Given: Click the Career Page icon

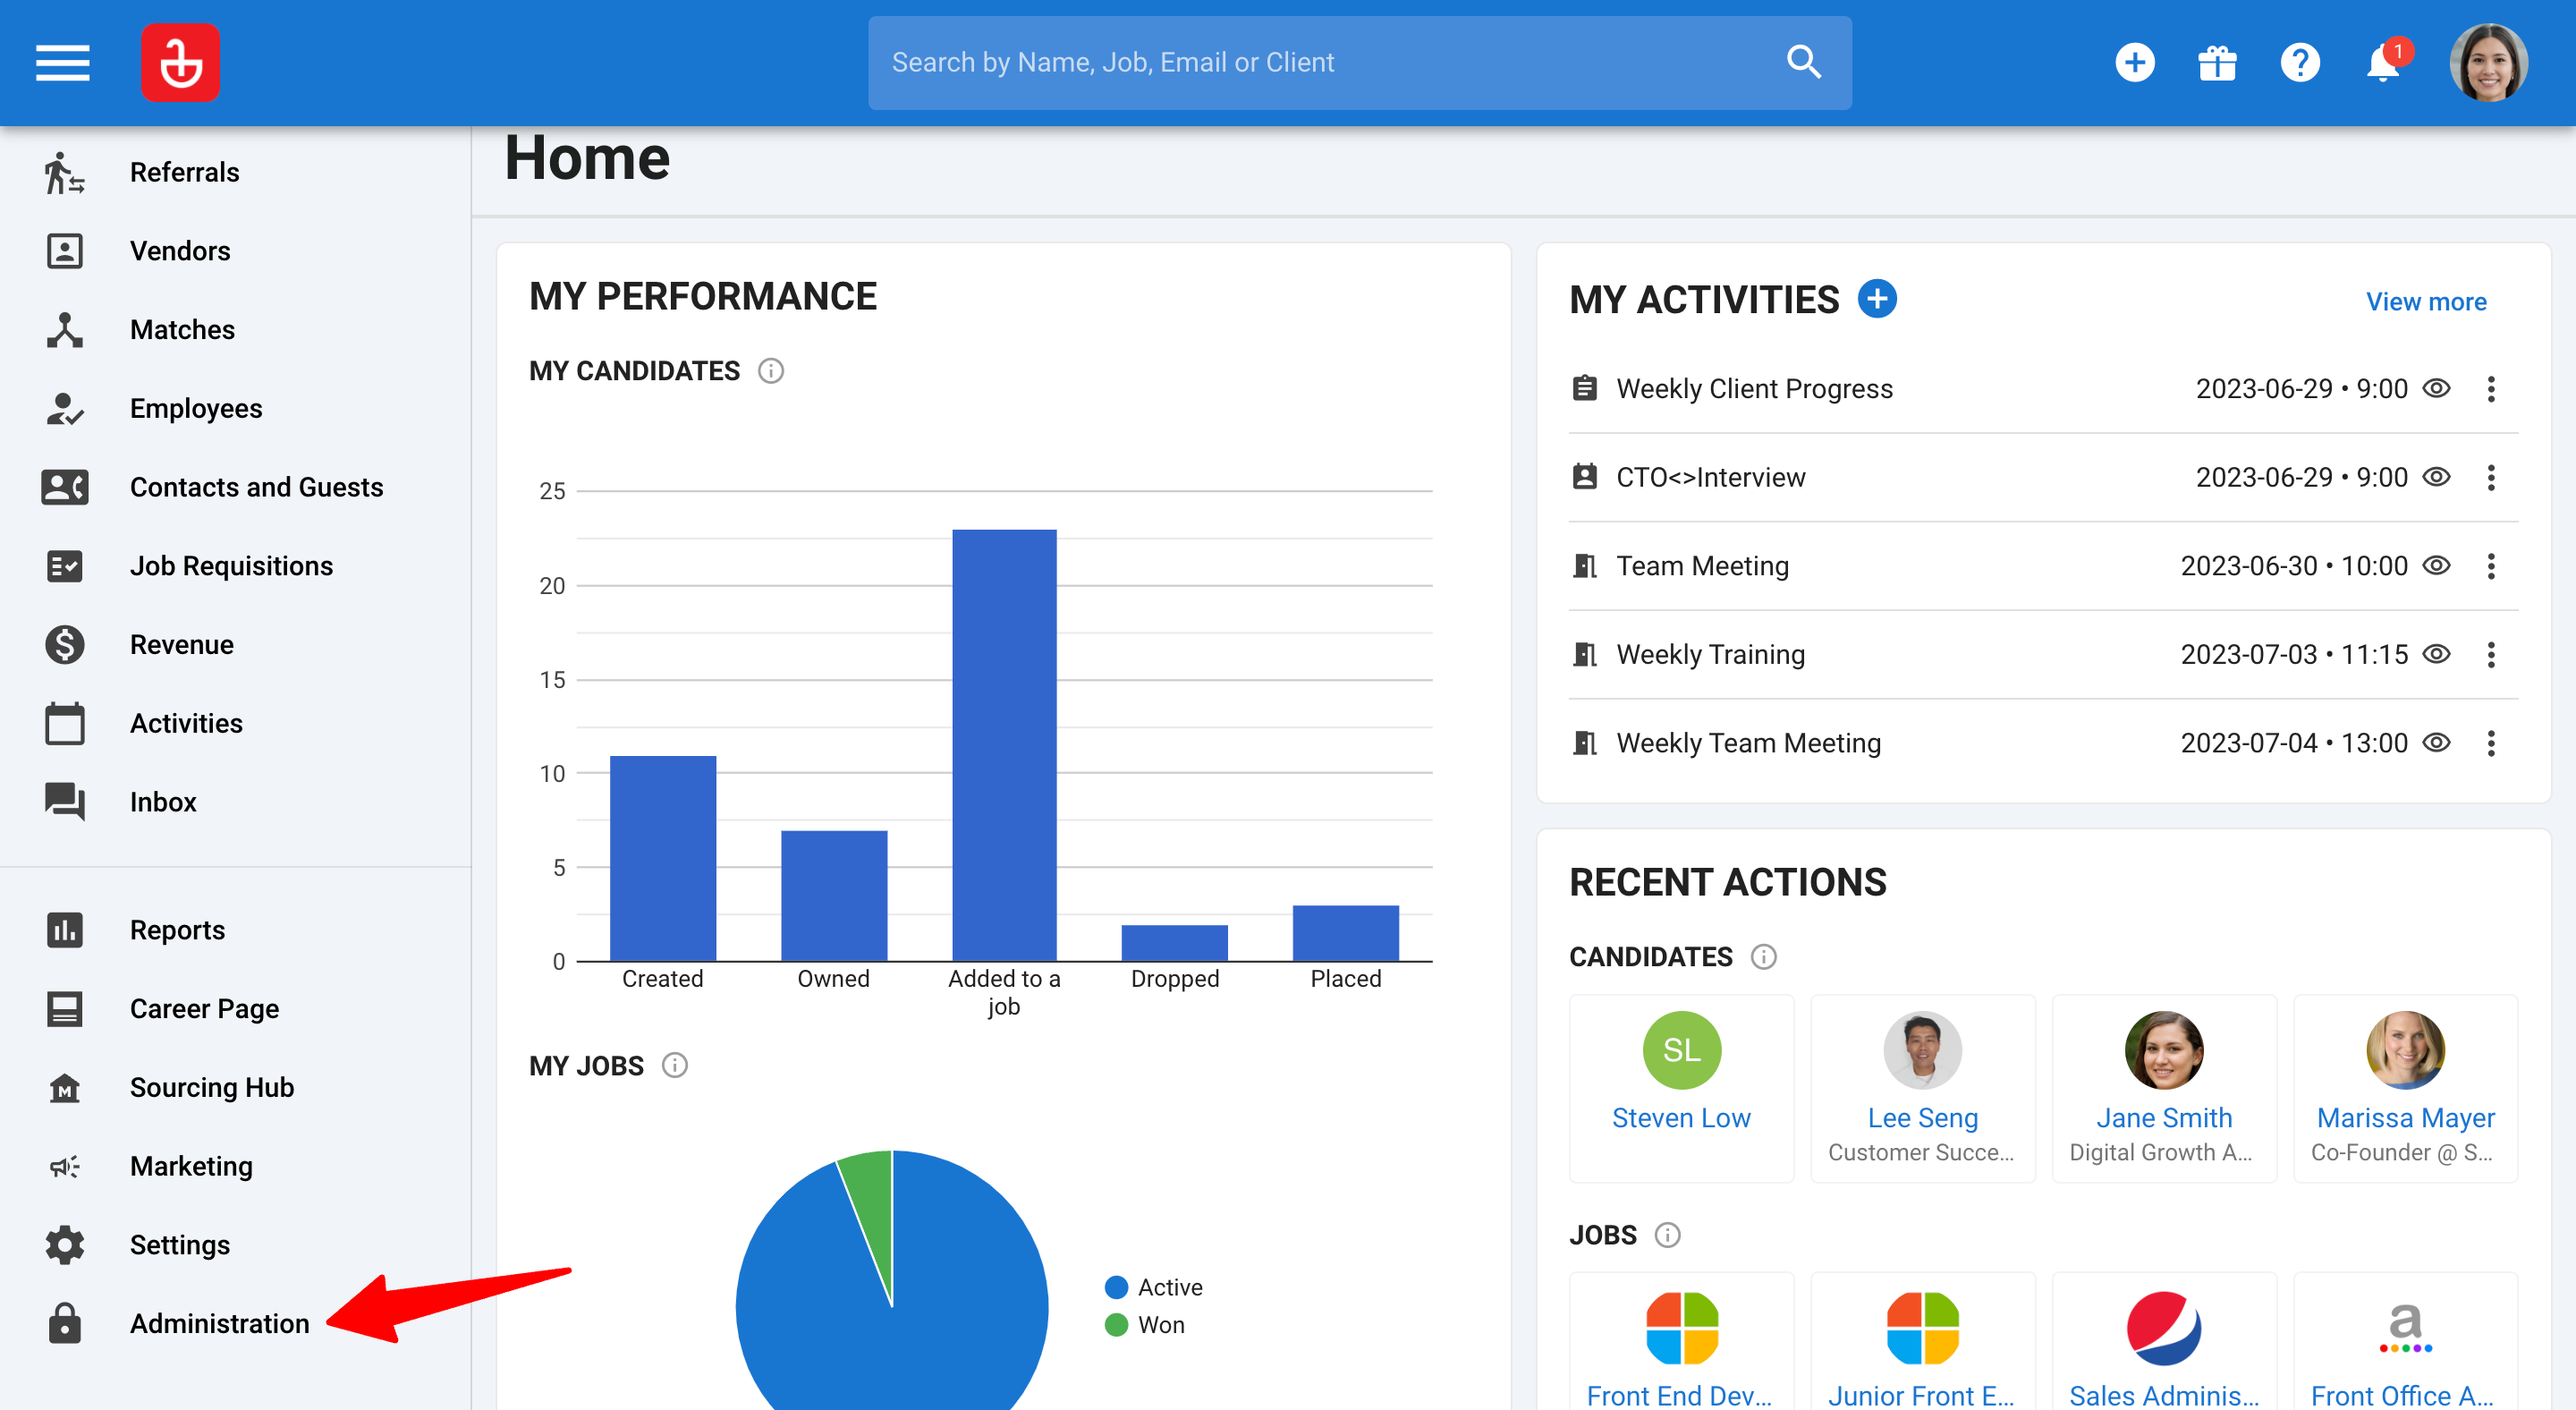Looking at the screenshot, I should [x=64, y=1009].
